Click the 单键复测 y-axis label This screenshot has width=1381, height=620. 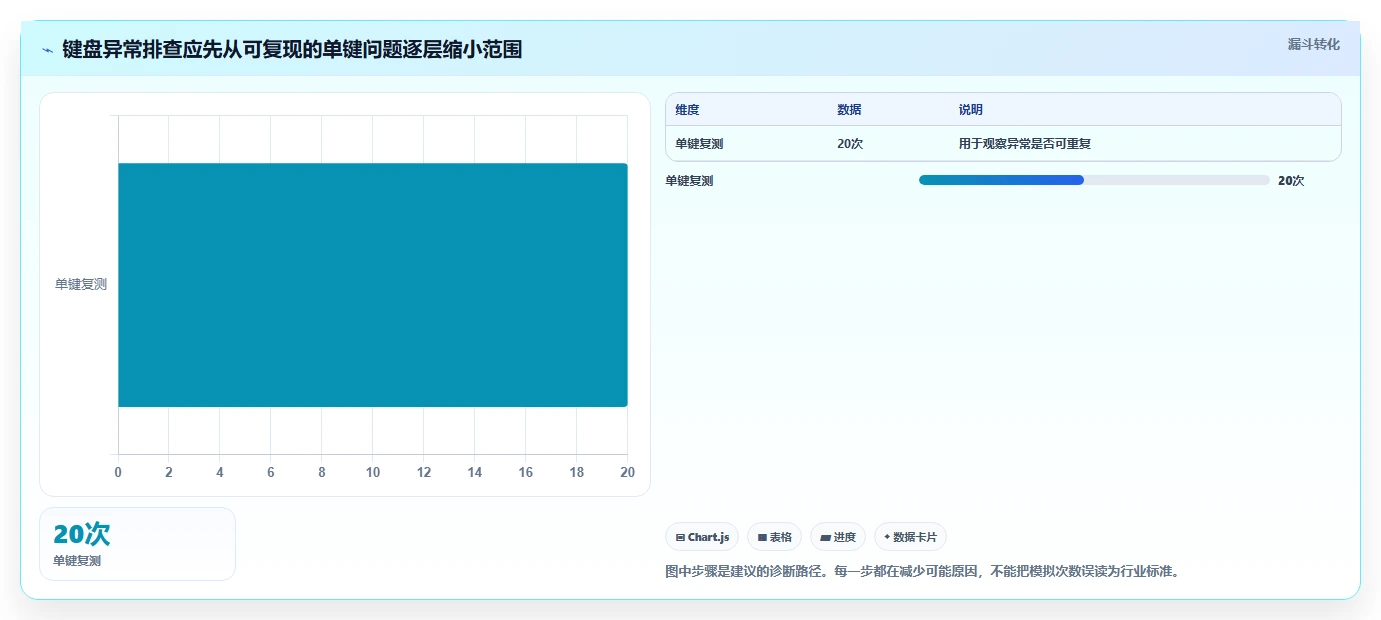81,284
